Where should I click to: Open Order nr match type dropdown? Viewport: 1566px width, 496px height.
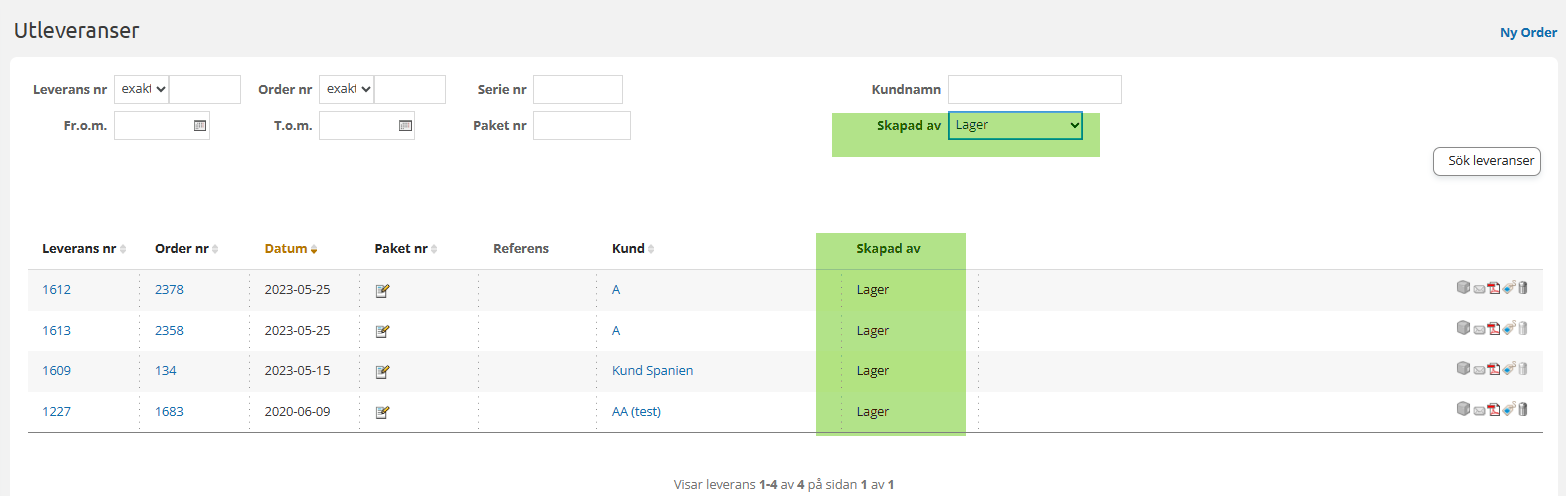[347, 89]
